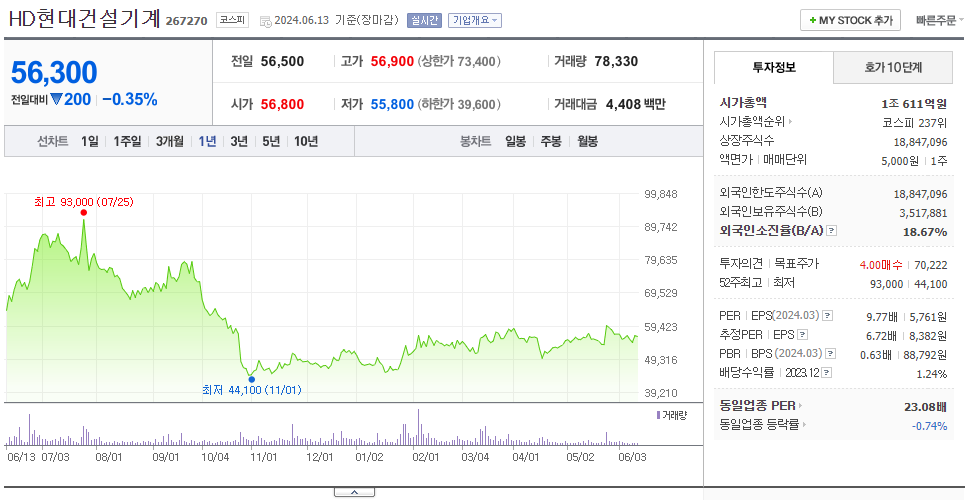Viewport: 968px width, 500px height.
Task: Click the 하한가 39,600 text
Action: pyautogui.click(x=459, y=104)
